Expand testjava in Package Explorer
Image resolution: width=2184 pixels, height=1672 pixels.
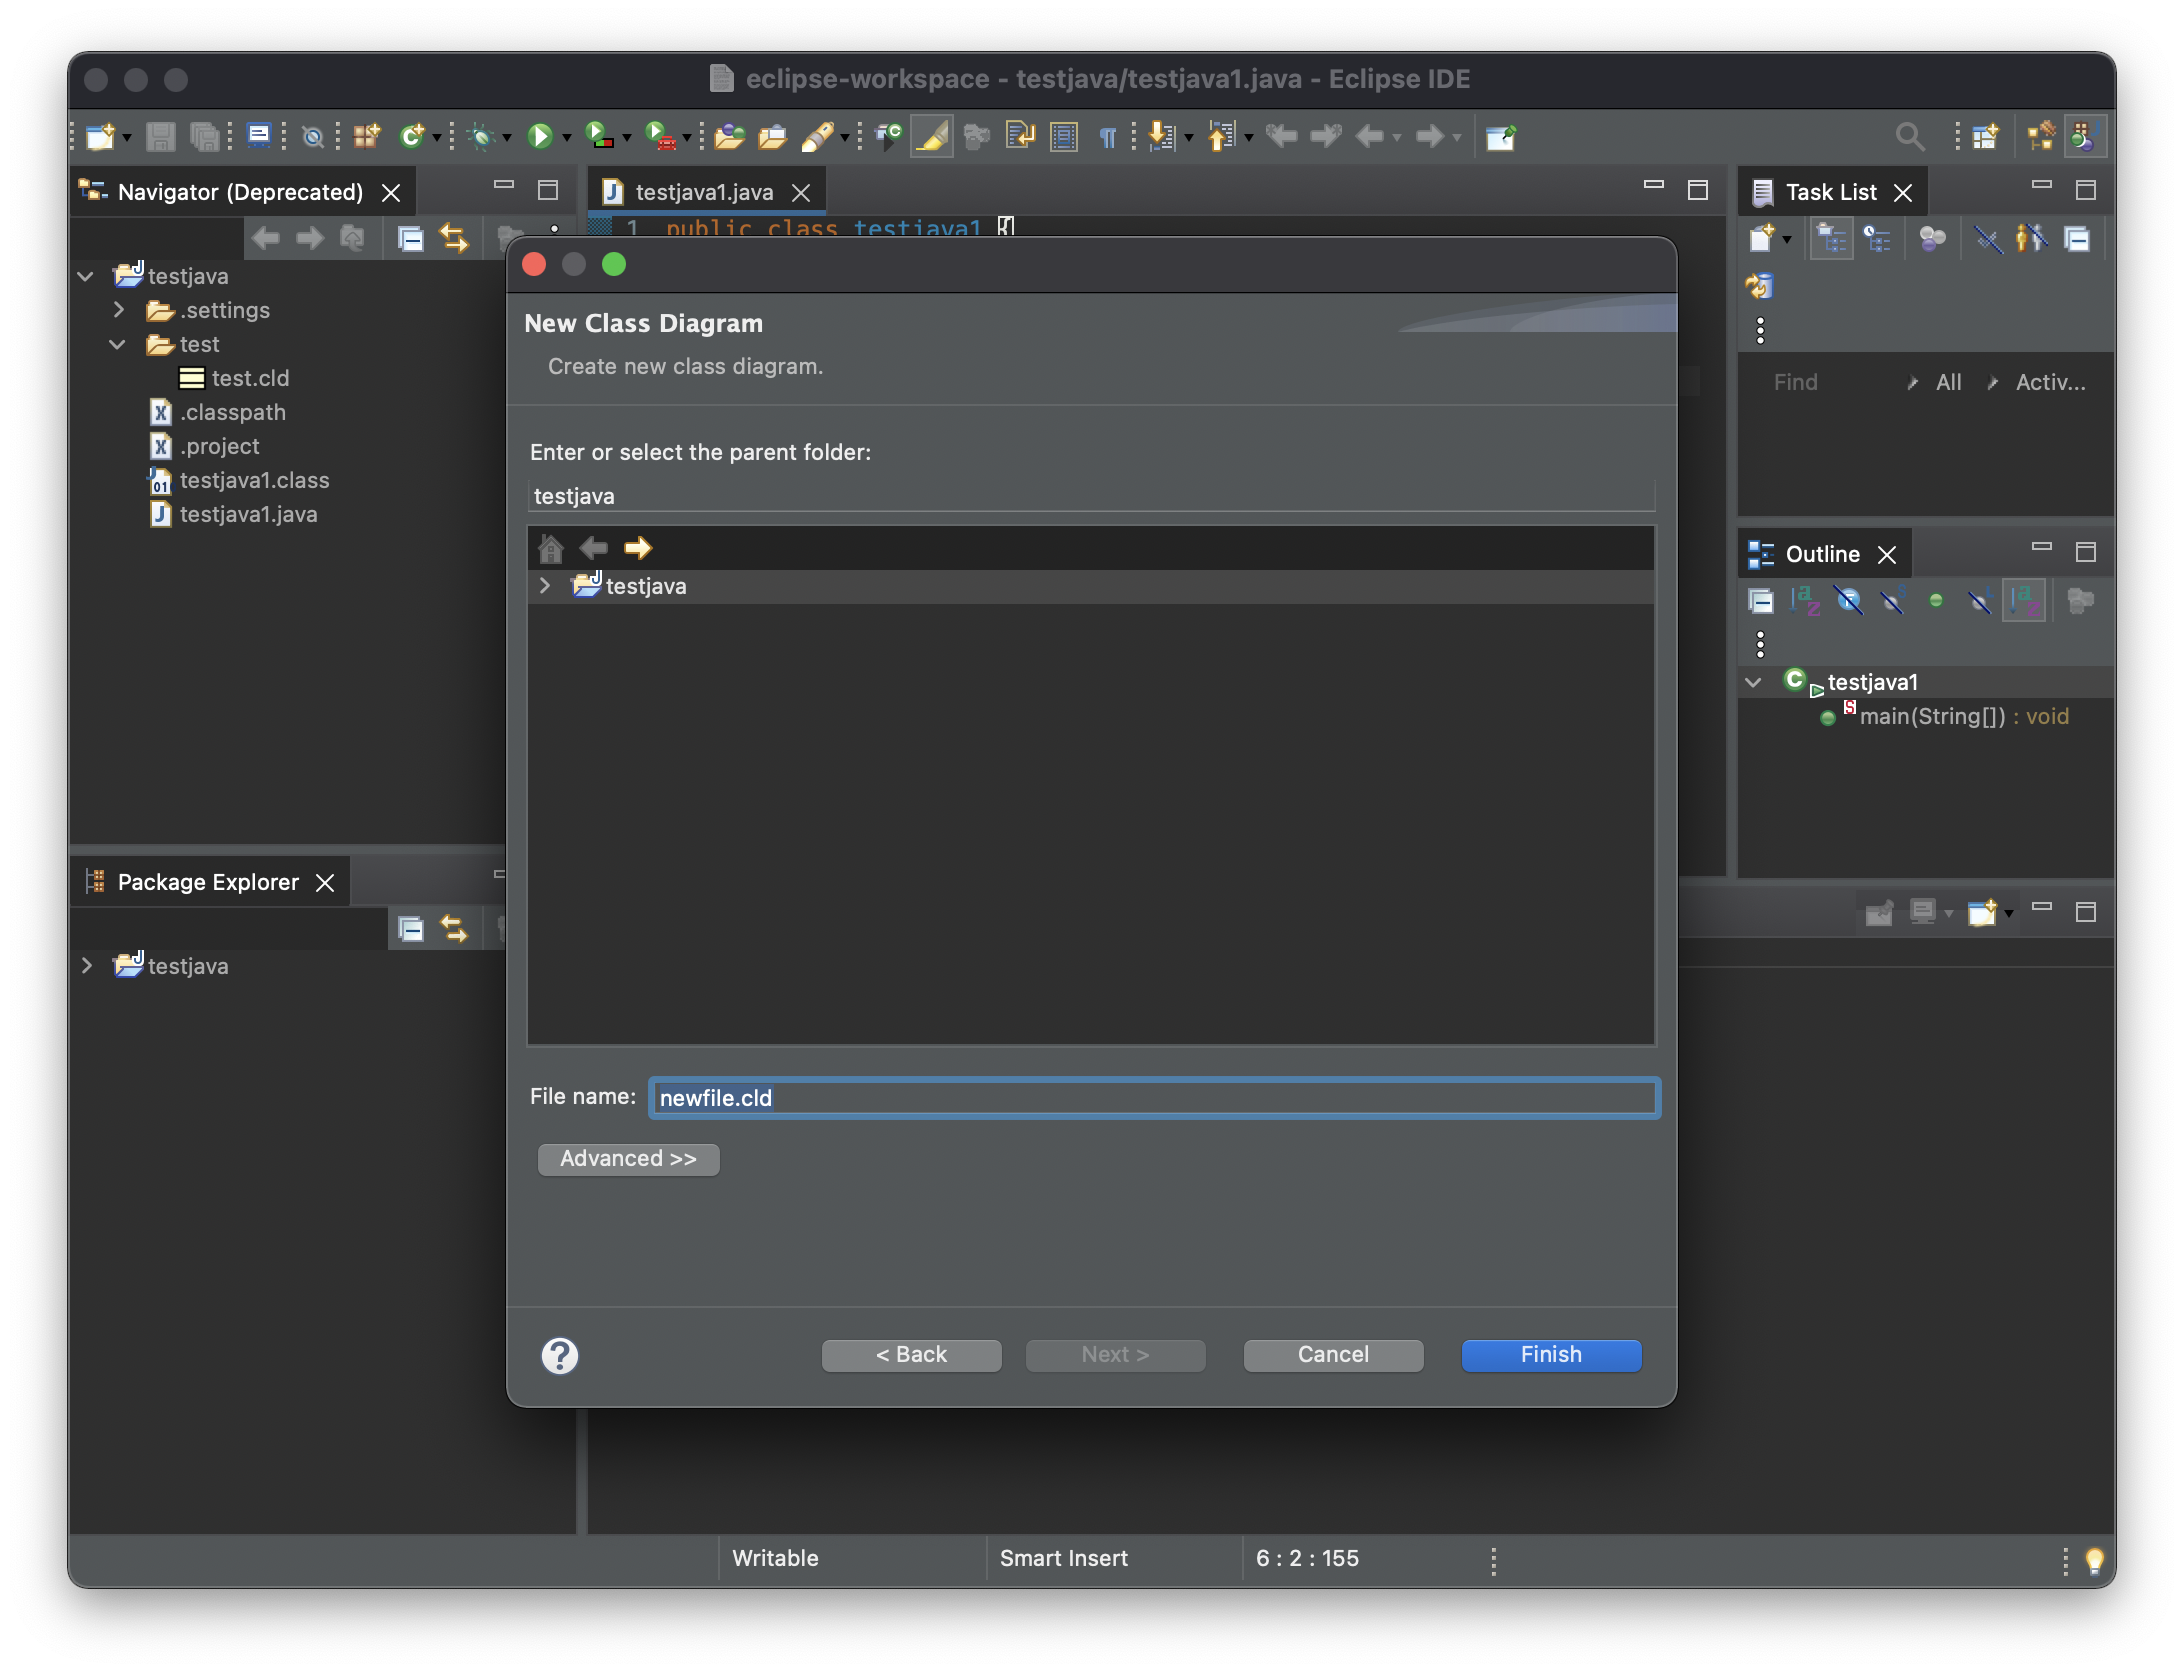86,966
